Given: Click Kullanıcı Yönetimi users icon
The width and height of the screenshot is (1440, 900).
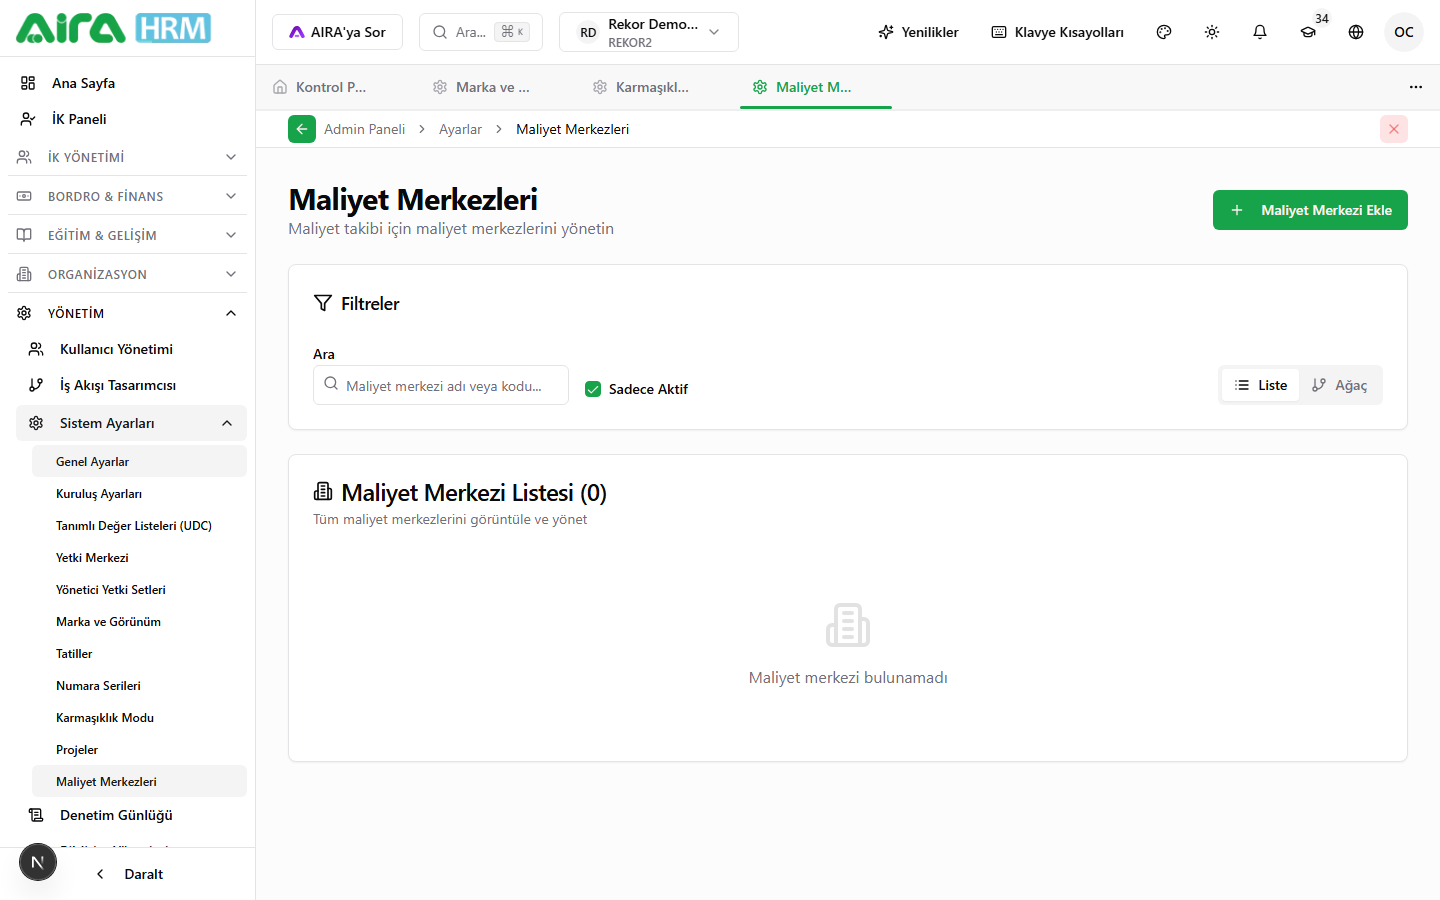Looking at the screenshot, I should click(x=36, y=349).
